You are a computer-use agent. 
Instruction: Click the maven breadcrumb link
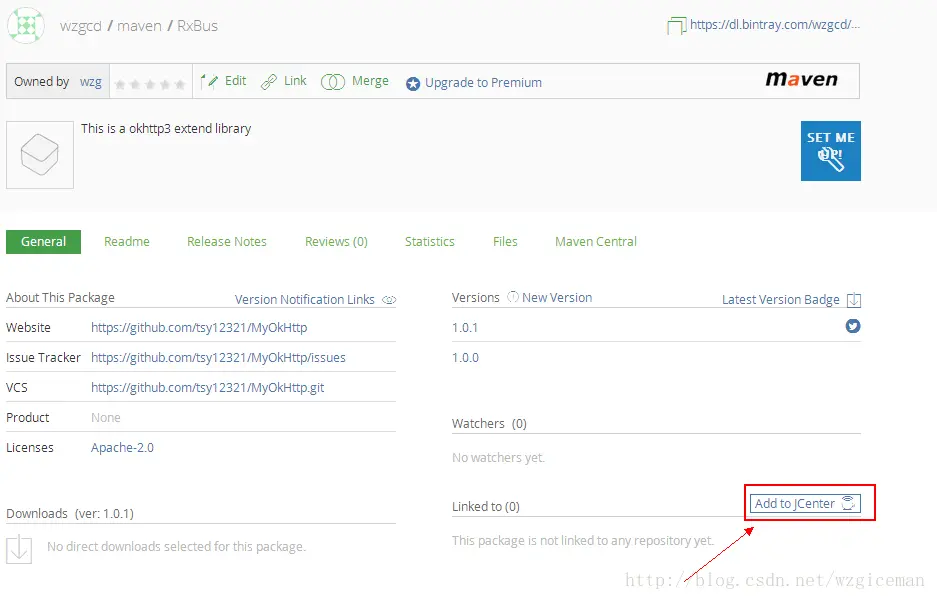[x=139, y=26]
